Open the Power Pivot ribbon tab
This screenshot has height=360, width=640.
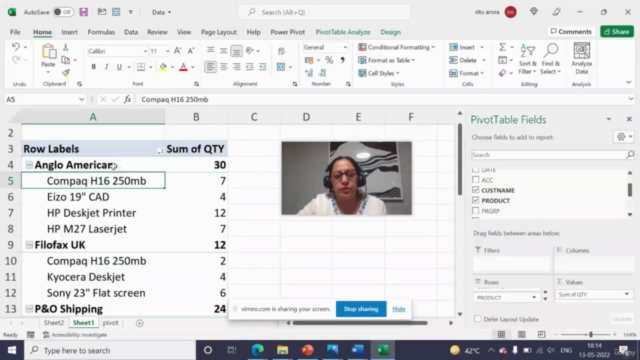pos(288,32)
